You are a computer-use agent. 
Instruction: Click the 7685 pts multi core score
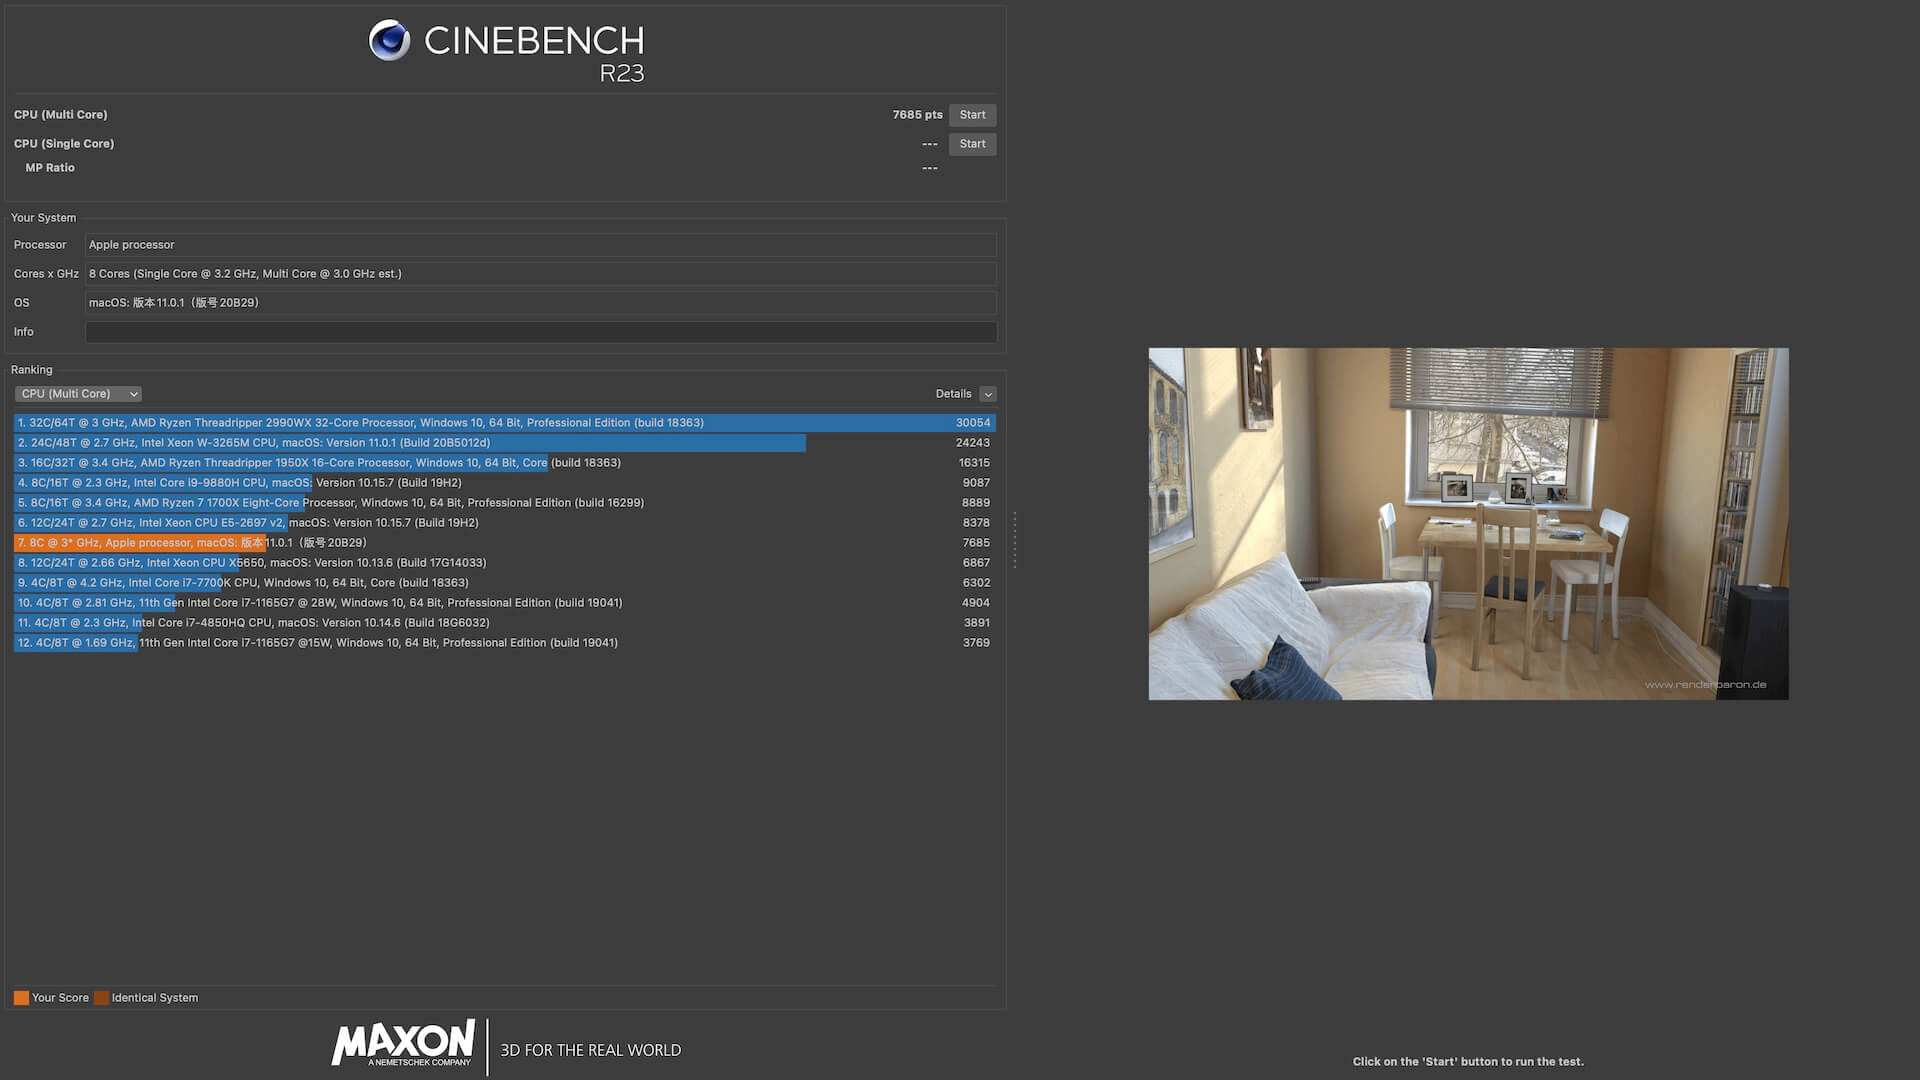pyautogui.click(x=917, y=115)
